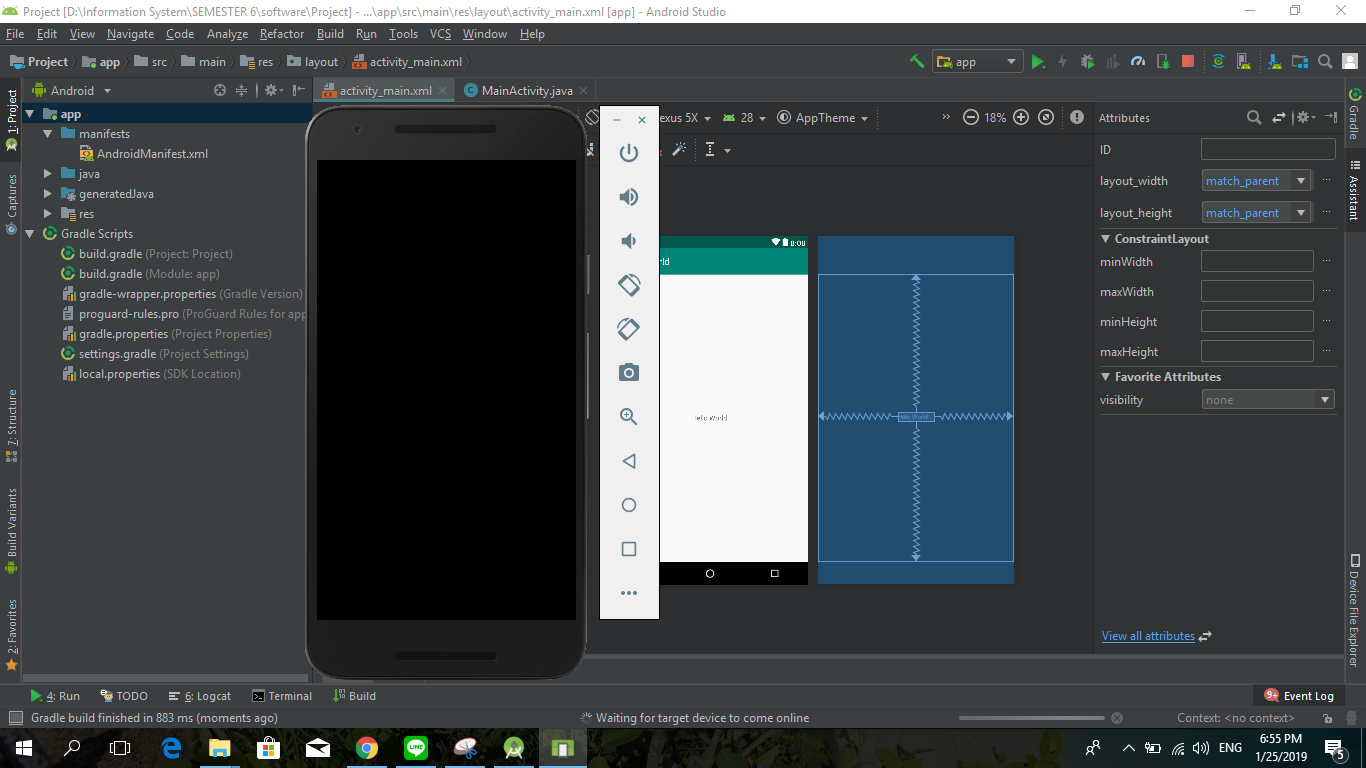
Task: Open the Event Log panel
Action: (1307, 695)
